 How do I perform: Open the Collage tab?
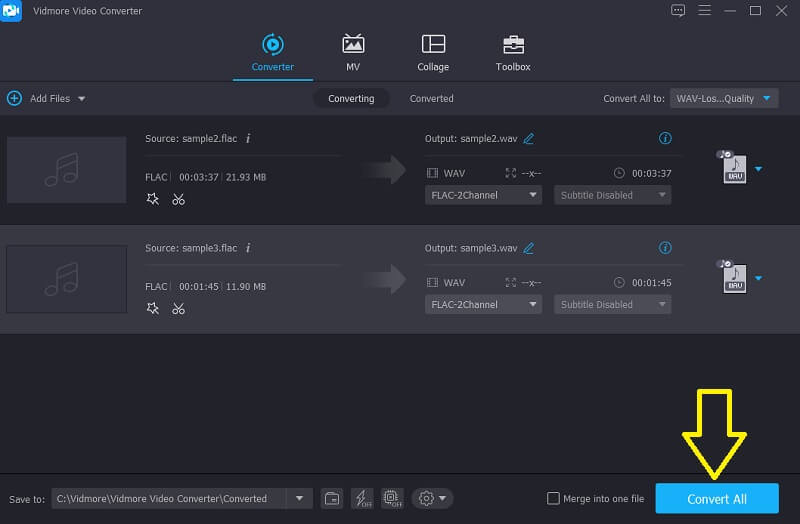[x=433, y=53]
